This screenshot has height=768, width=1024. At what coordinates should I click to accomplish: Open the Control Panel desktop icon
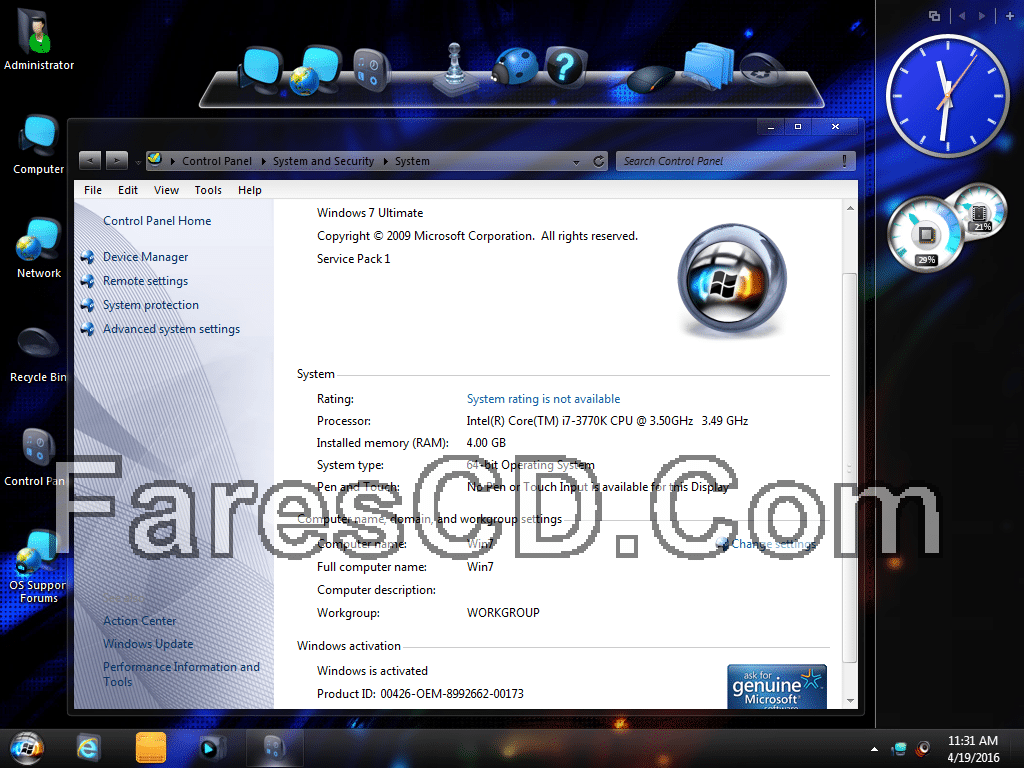(x=36, y=457)
